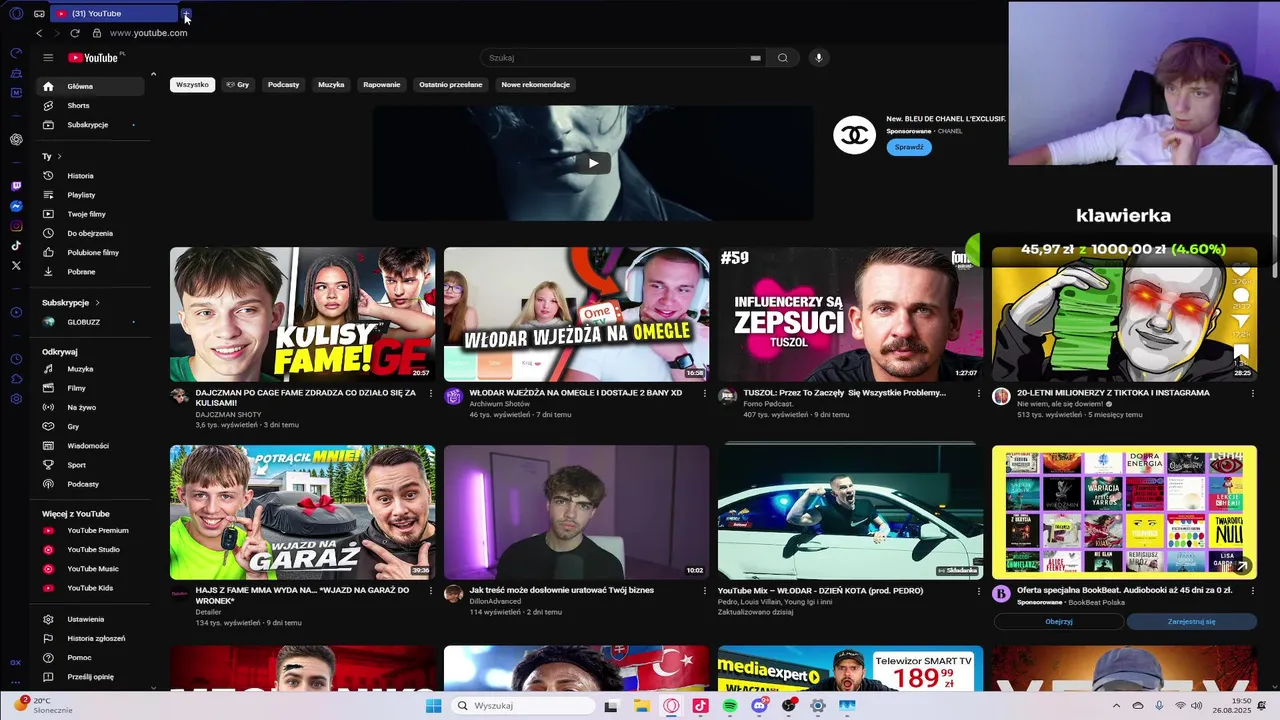Expand the Ty section
Screen dimensions: 1280x720
(52, 157)
